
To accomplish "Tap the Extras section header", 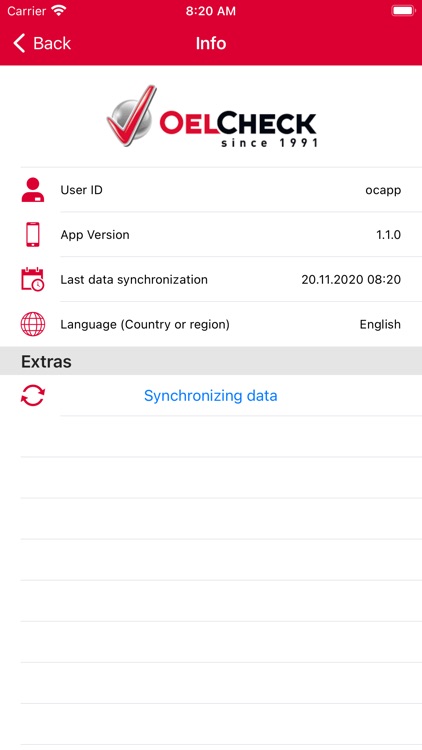I will (x=211, y=361).
